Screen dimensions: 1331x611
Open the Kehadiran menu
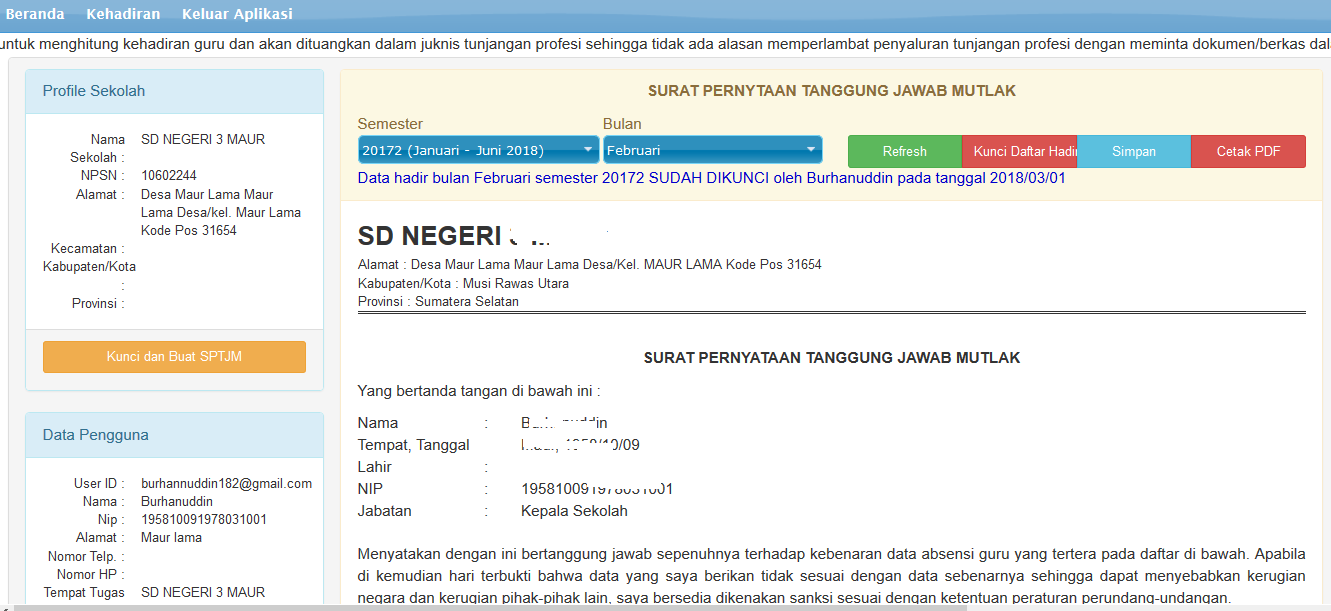[x=123, y=14]
